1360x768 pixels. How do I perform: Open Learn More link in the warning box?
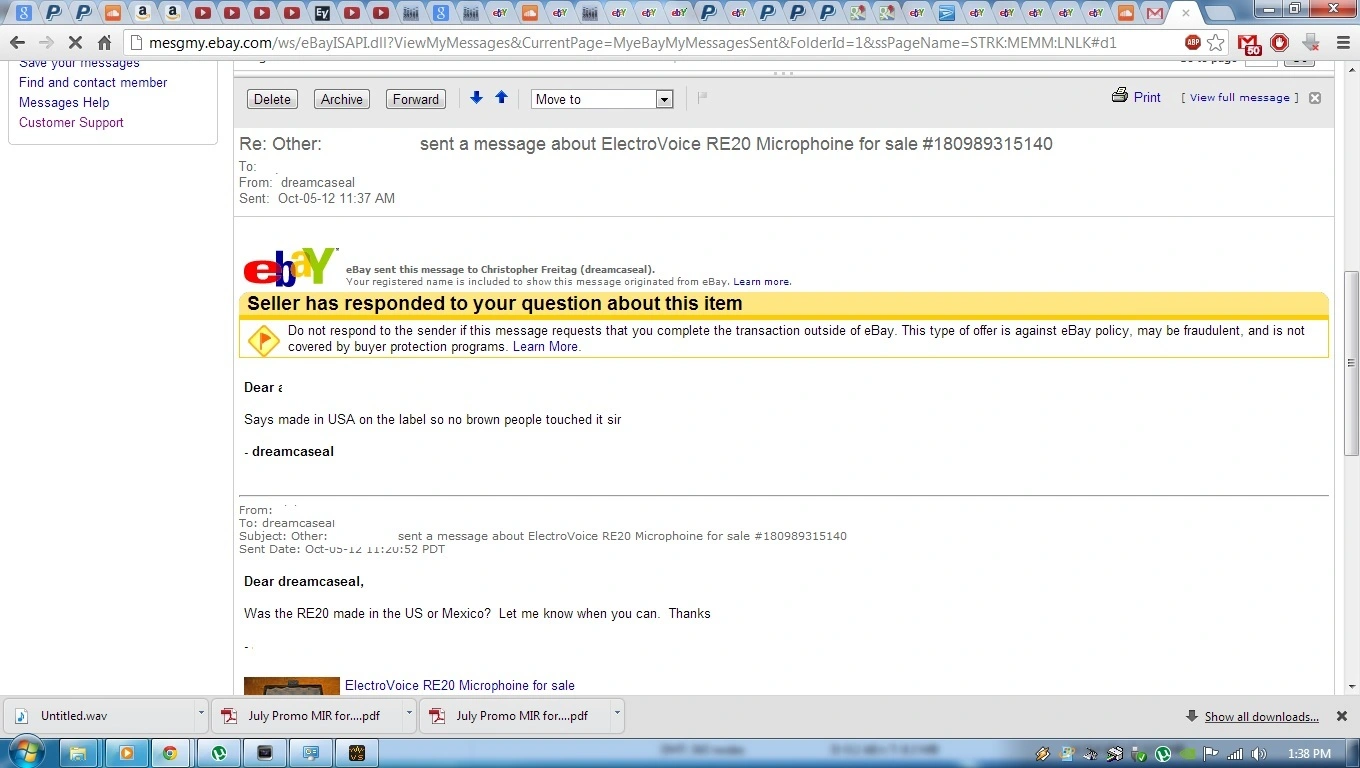pyautogui.click(x=545, y=347)
